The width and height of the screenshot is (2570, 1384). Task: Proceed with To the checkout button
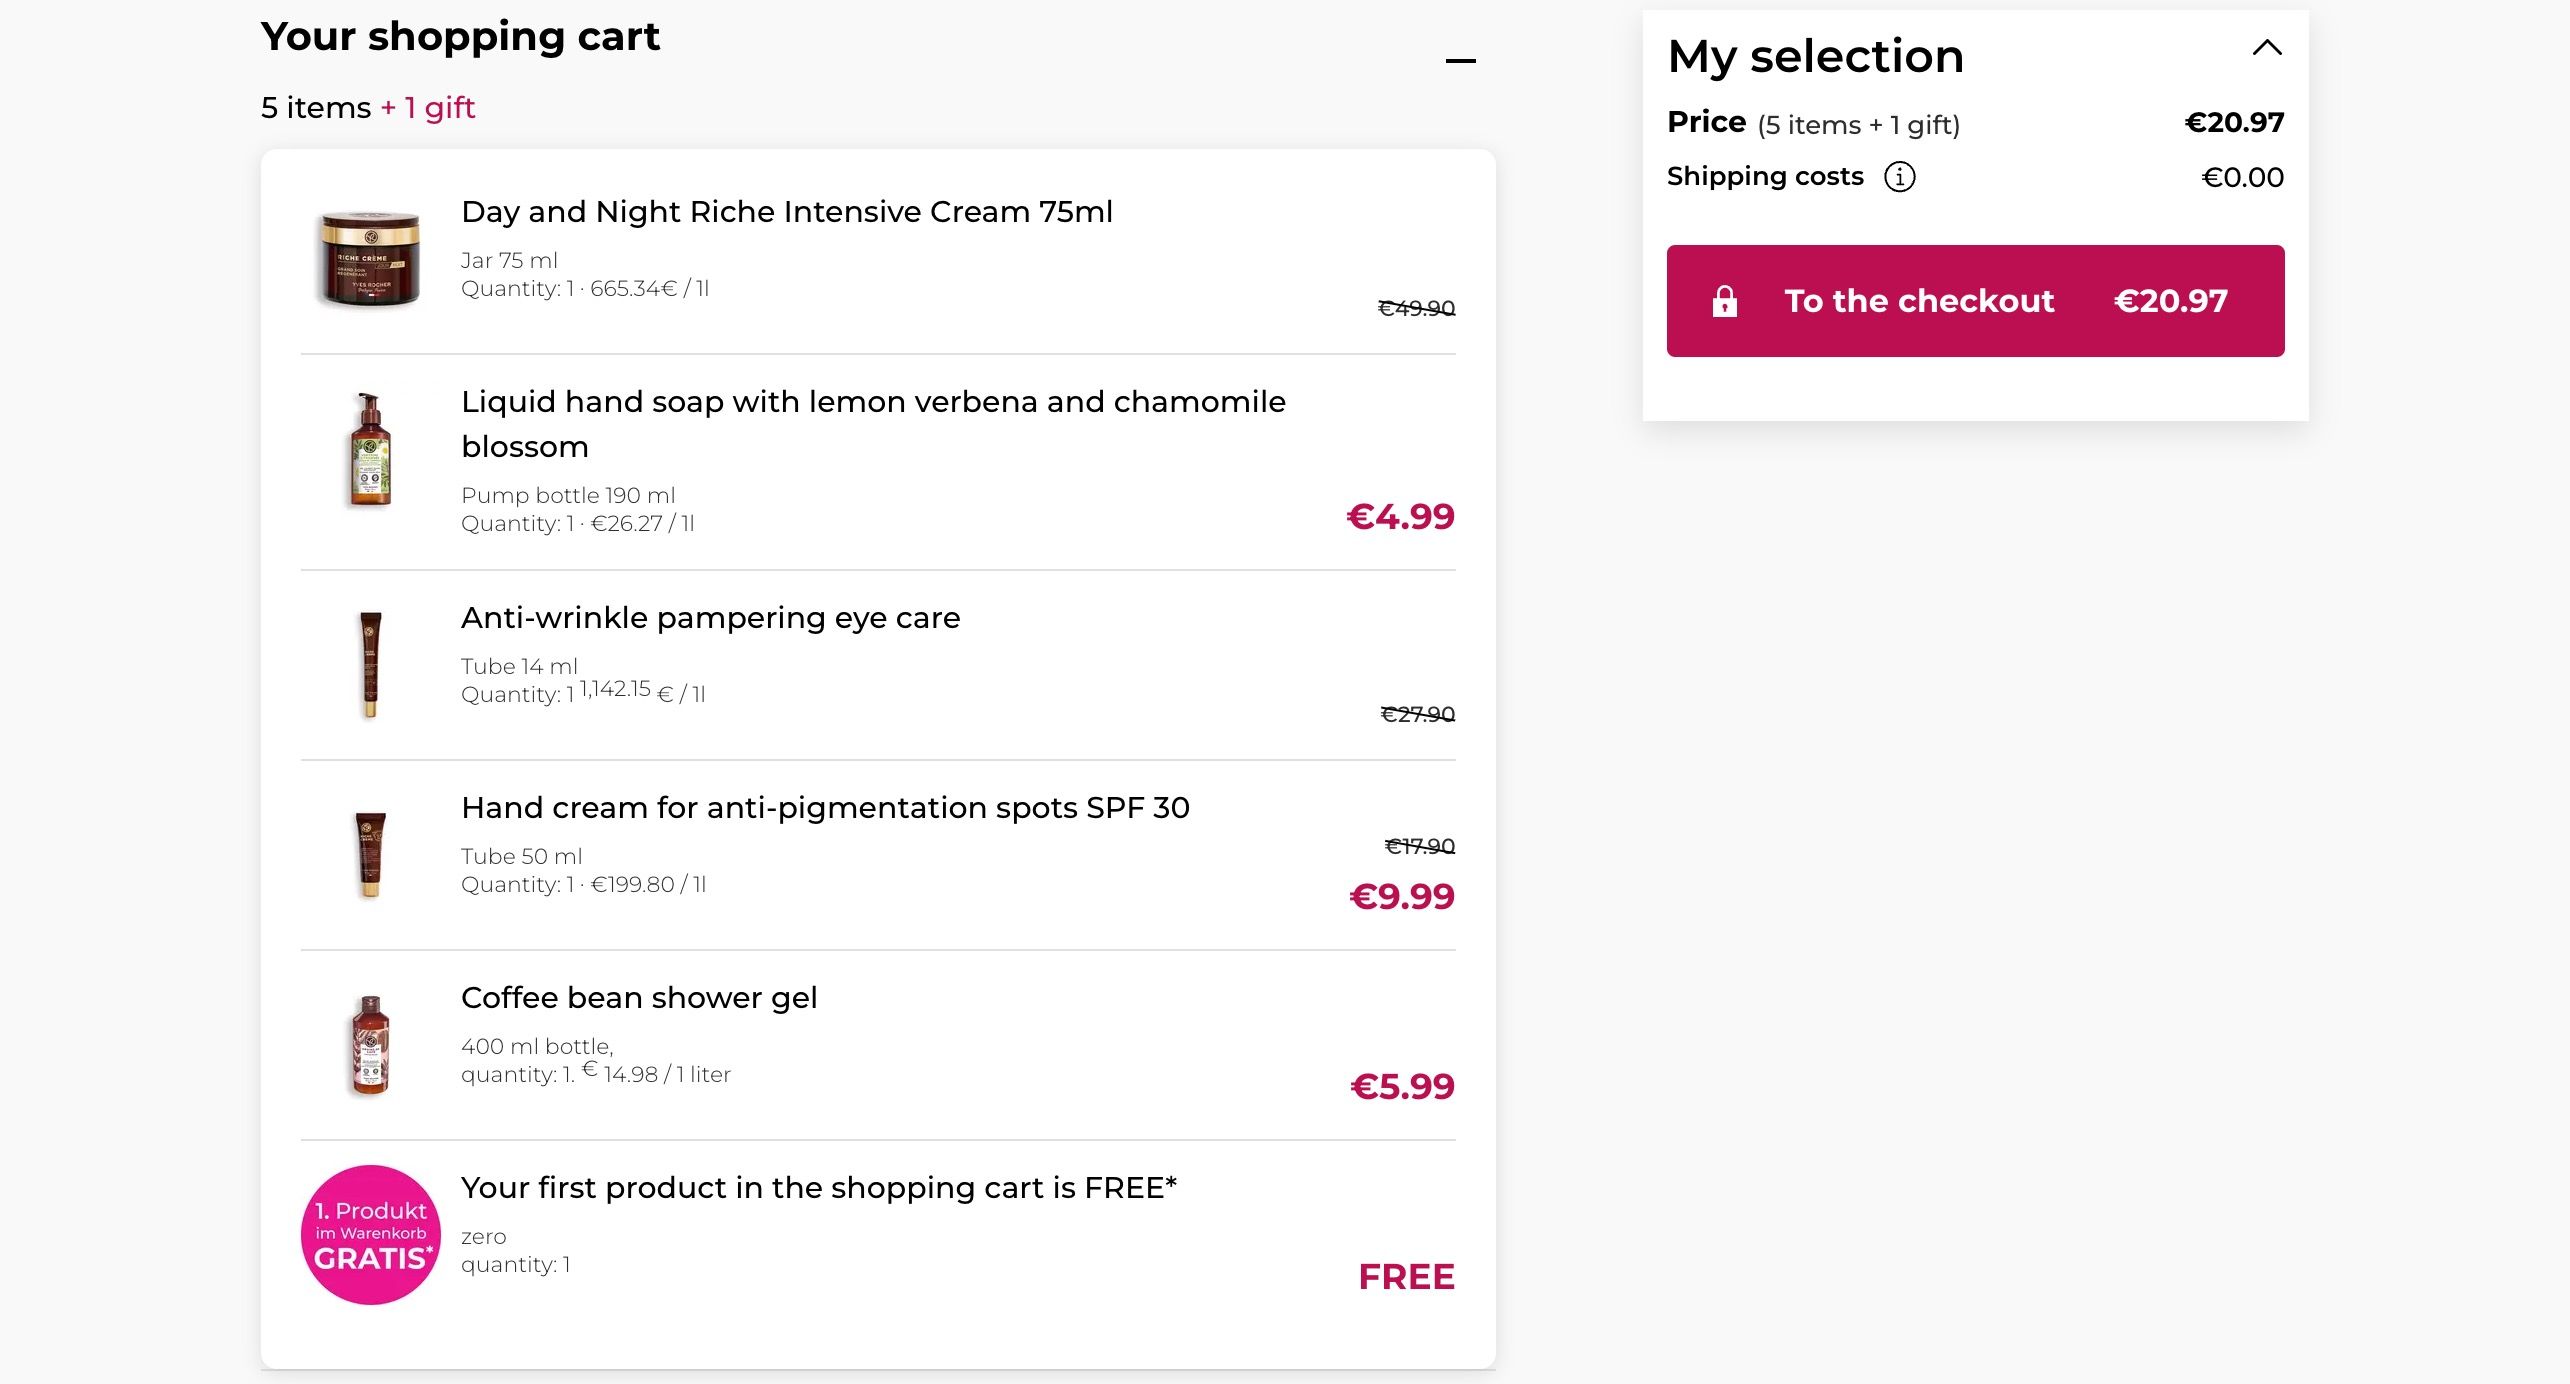coord(1974,301)
